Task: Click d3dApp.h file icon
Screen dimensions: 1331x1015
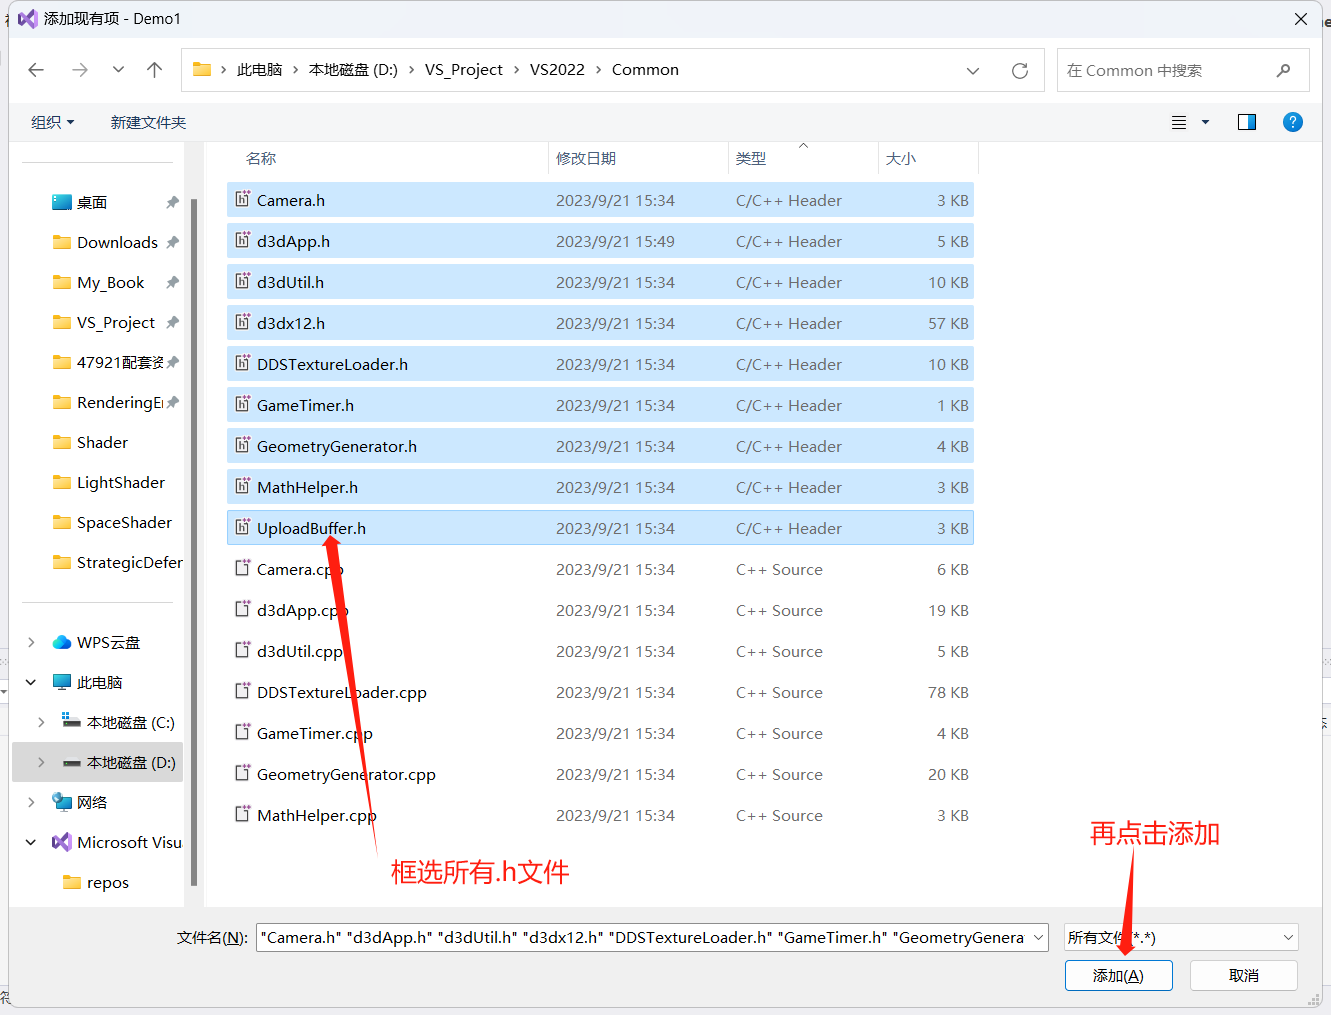Action: click(242, 240)
